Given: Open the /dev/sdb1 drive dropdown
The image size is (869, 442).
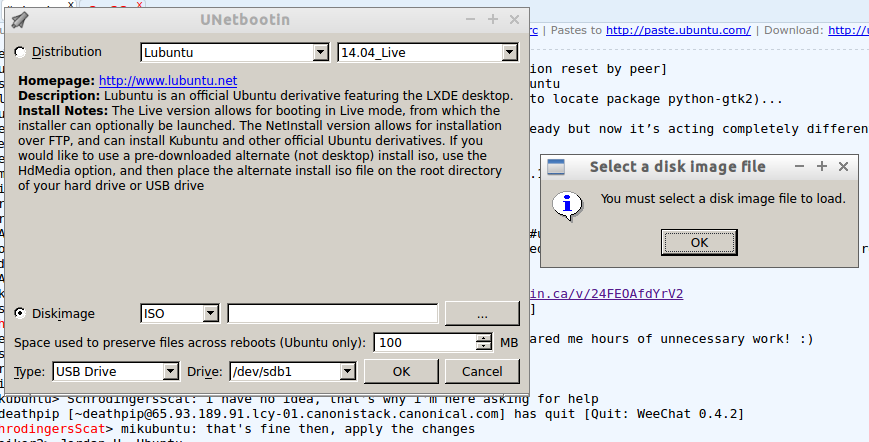Looking at the screenshot, I should point(293,372).
